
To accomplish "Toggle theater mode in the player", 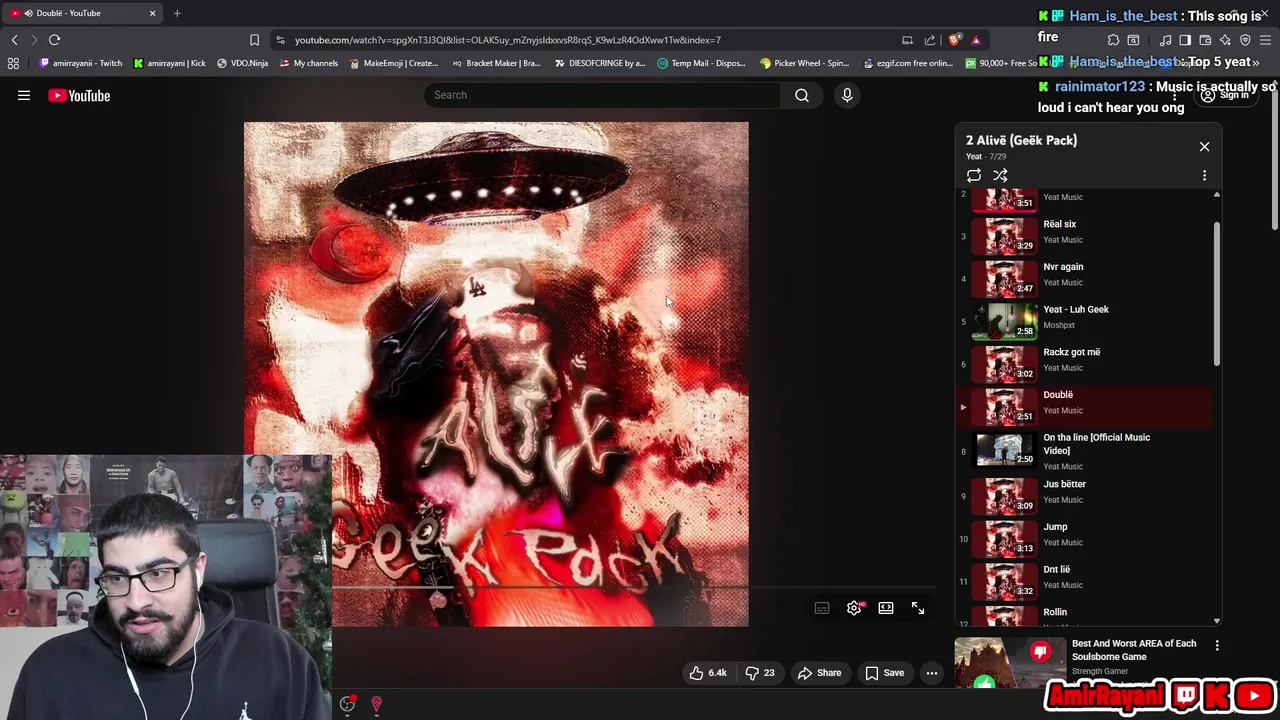I will (x=886, y=608).
